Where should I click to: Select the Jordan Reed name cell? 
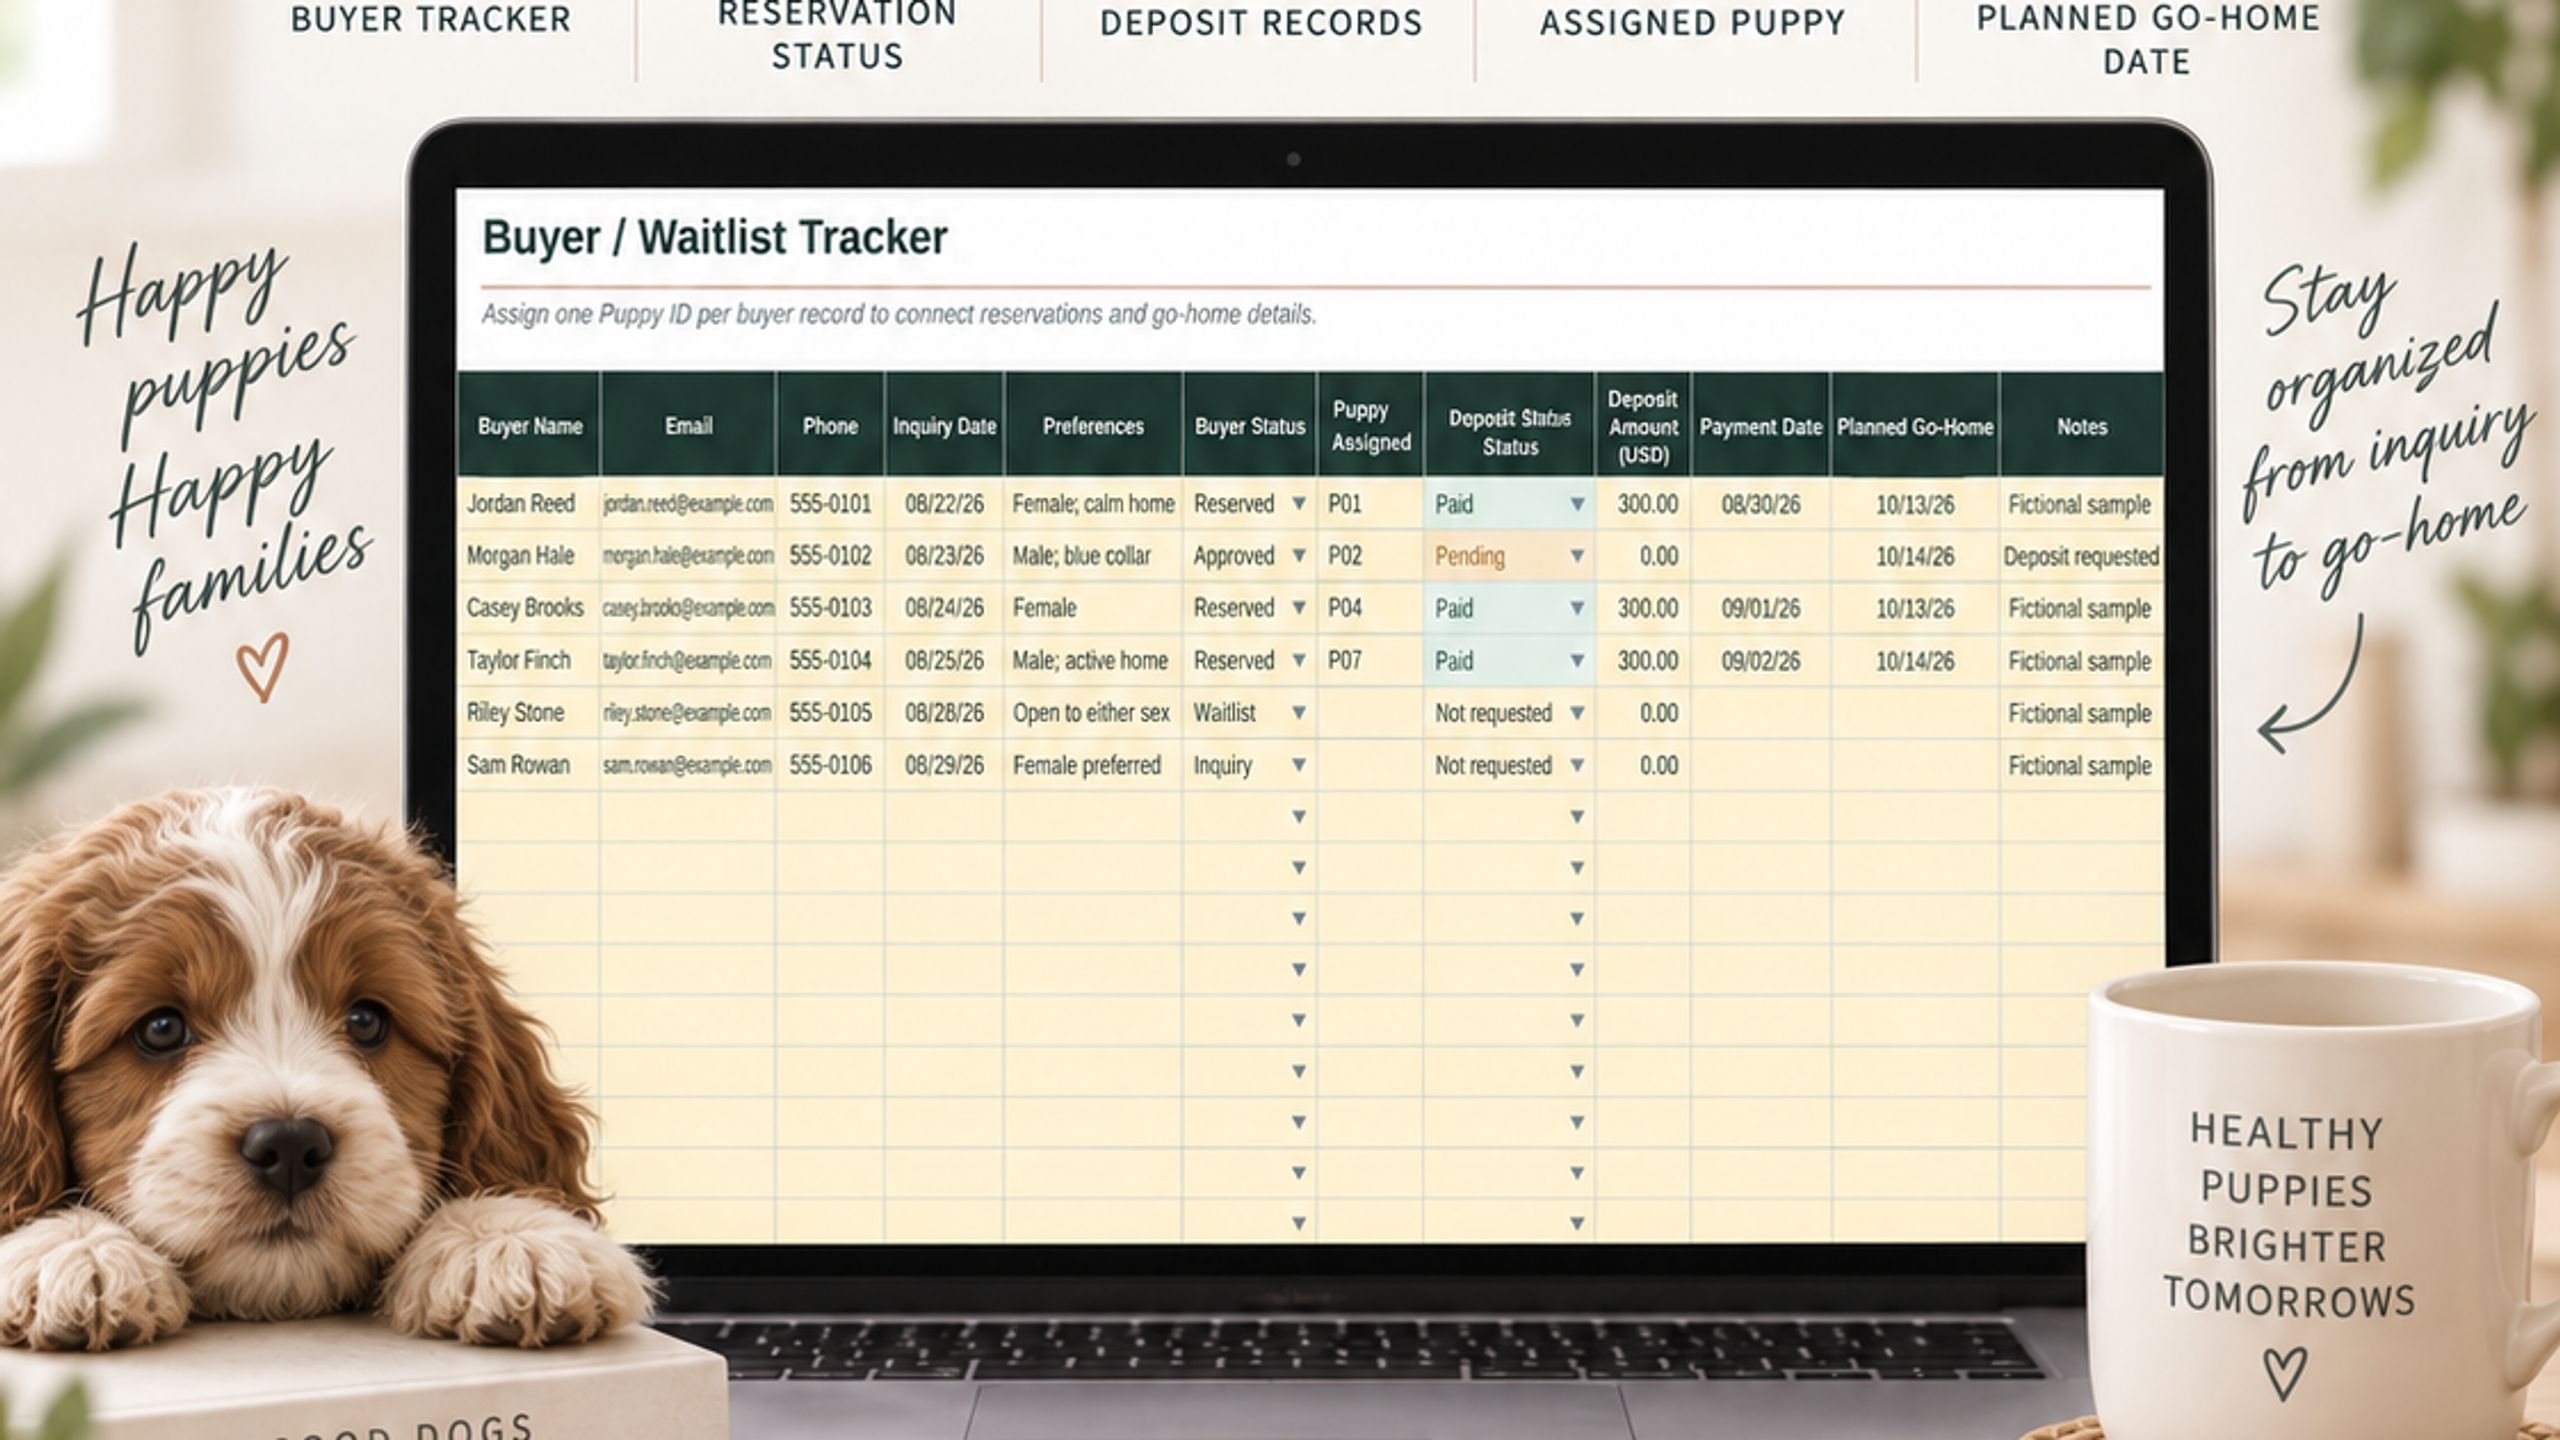tap(529, 504)
